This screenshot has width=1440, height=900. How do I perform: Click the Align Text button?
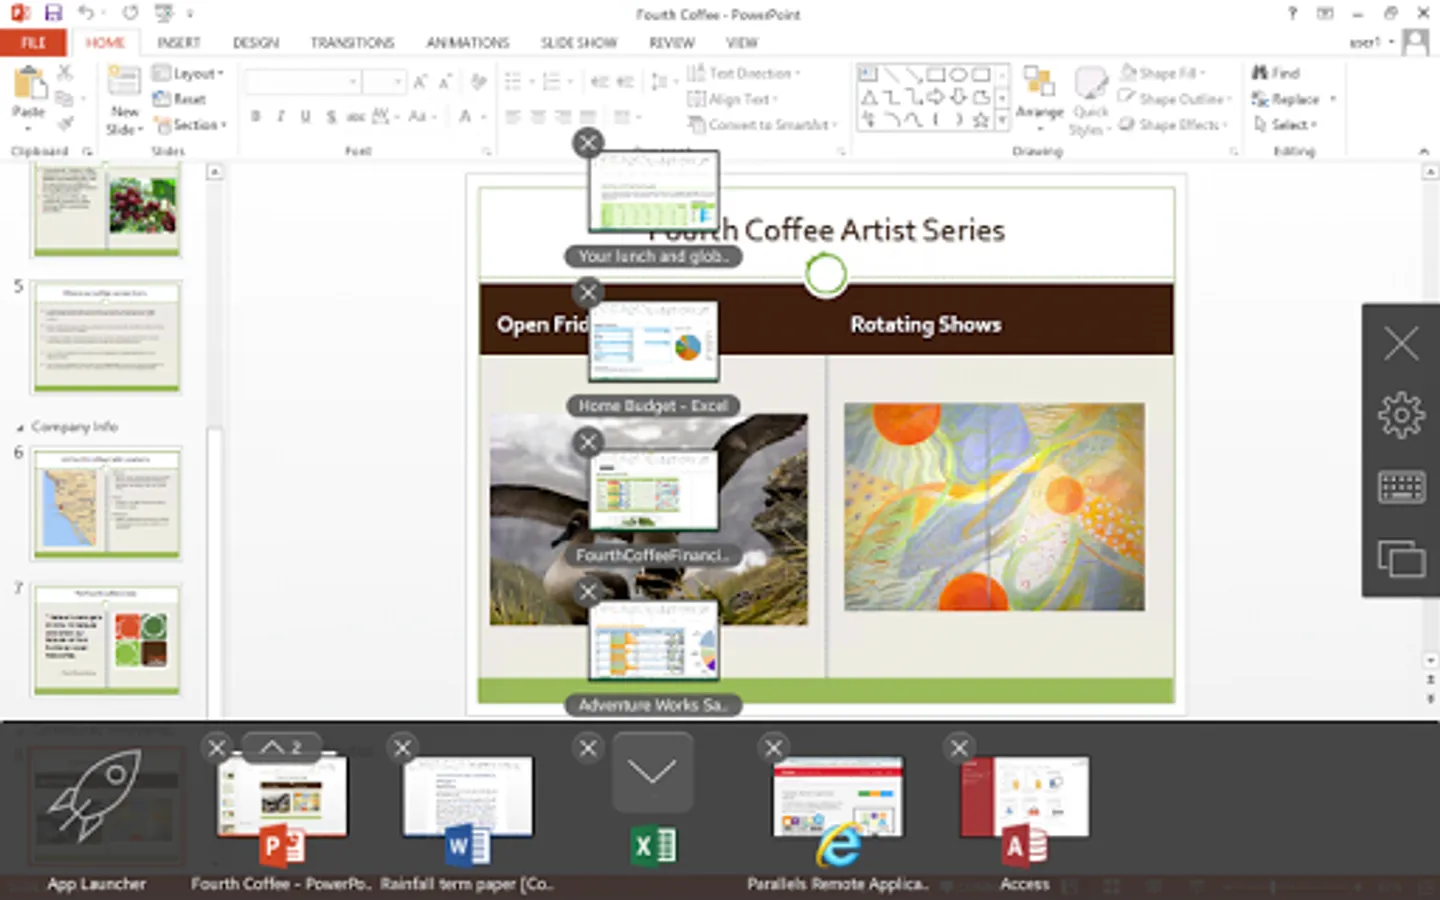(x=731, y=99)
